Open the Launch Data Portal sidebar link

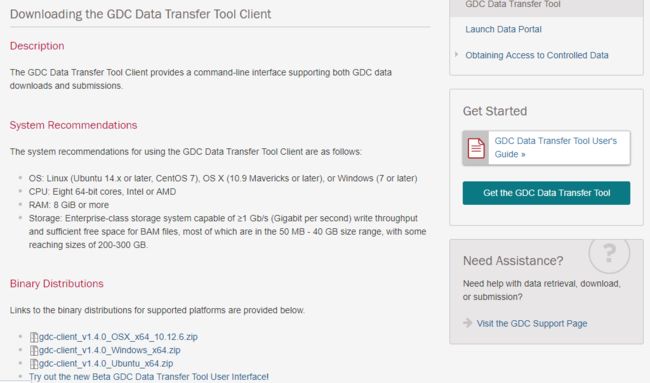[503, 29]
